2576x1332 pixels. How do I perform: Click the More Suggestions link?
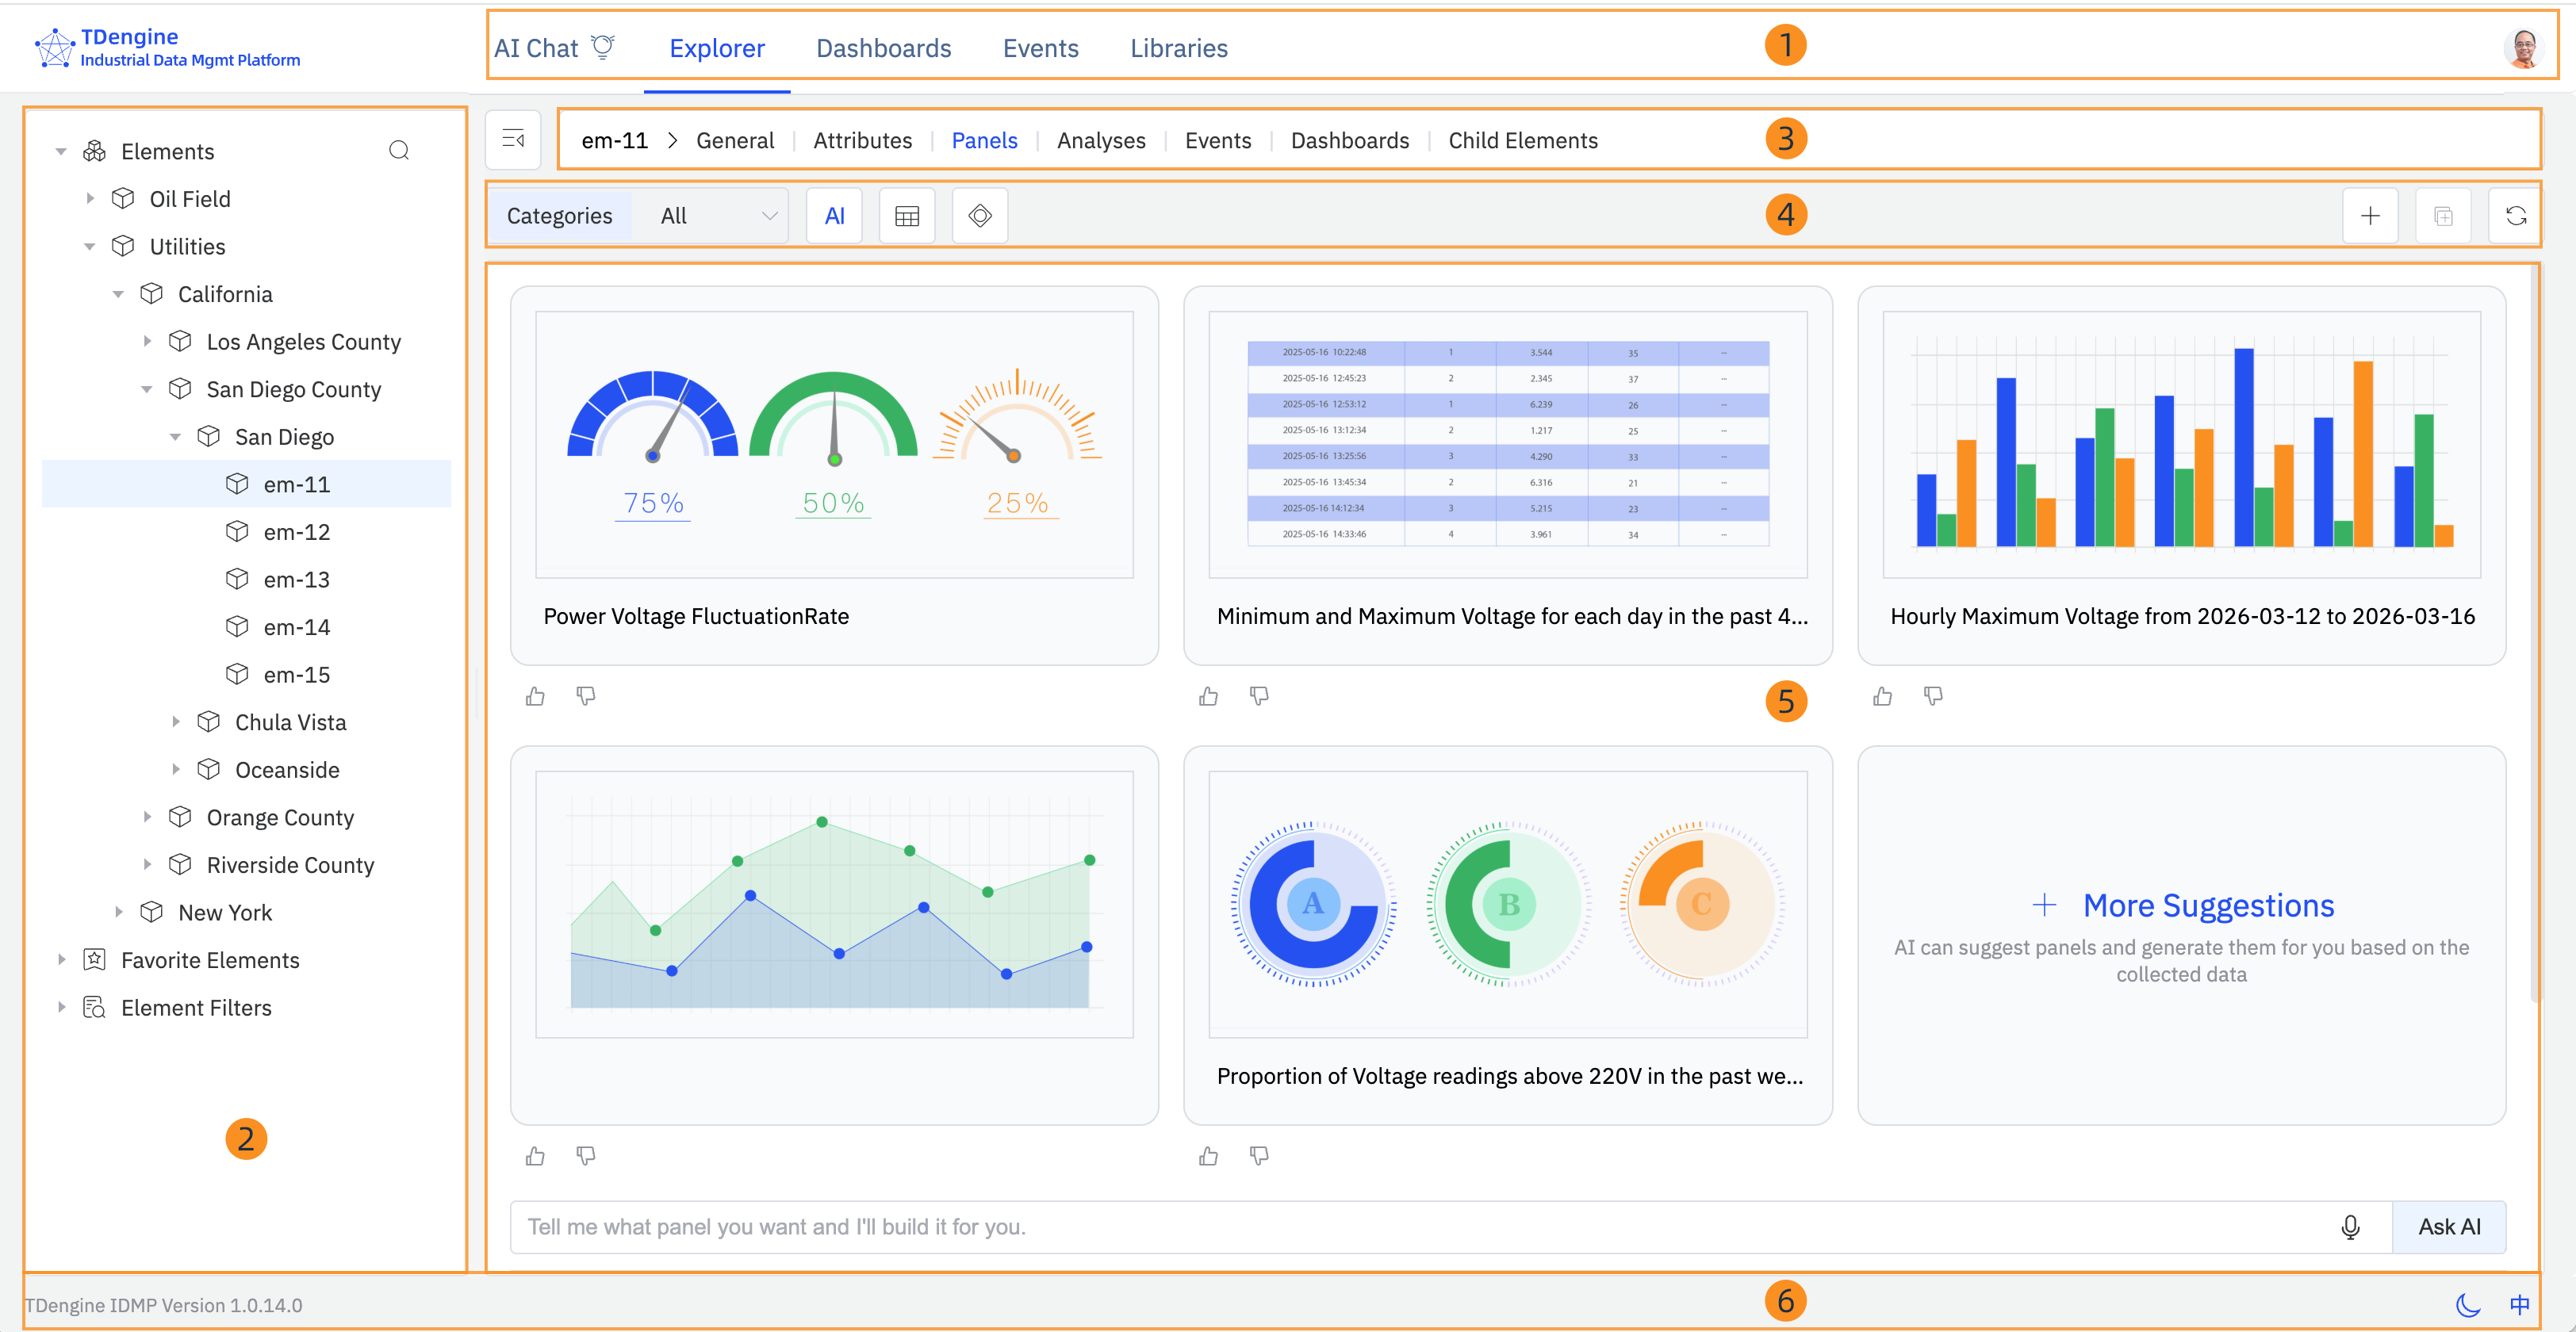pos(2186,905)
